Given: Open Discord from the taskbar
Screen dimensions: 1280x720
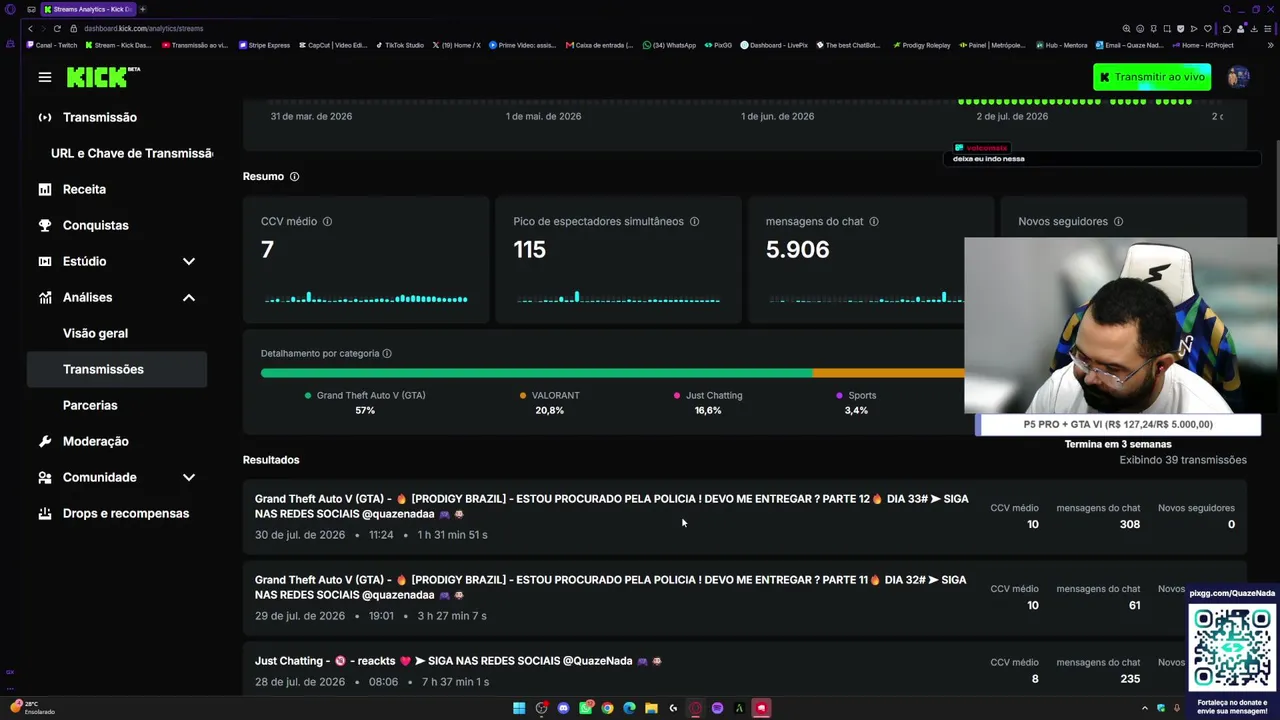Looking at the screenshot, I should pos(563,708).
